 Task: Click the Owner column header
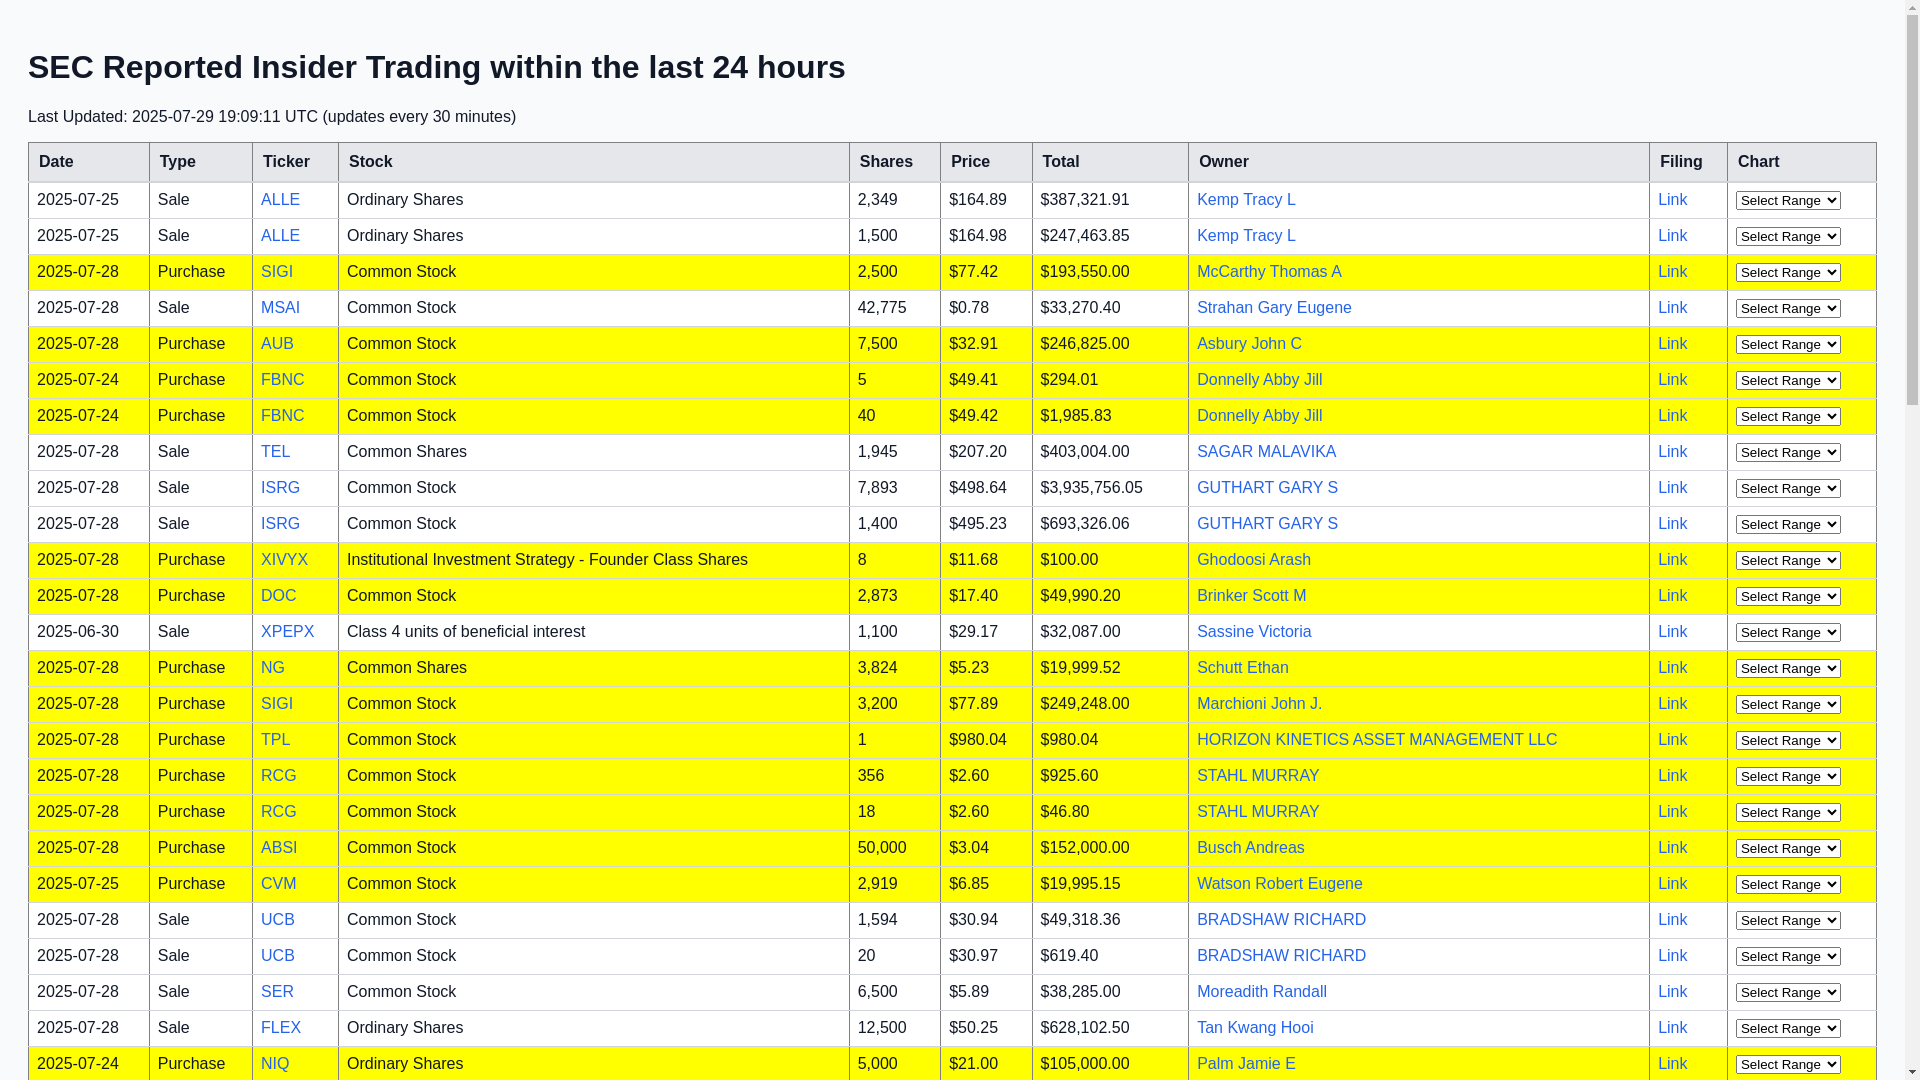pyautogui.click(x=1419, y=162)
